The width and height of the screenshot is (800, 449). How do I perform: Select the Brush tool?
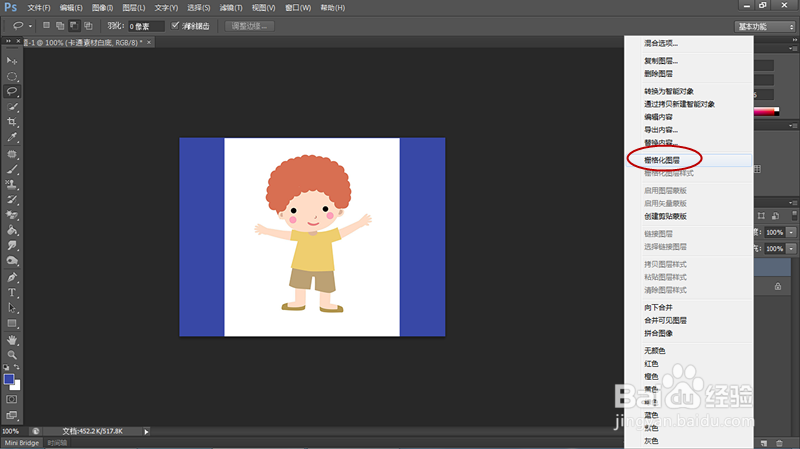click(12, 169)
